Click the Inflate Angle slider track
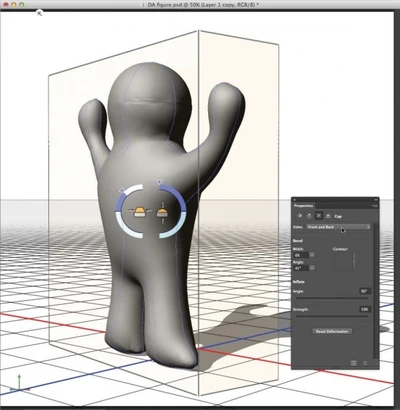The width and height of the screenshot is (400, 410). coord(332,298)
